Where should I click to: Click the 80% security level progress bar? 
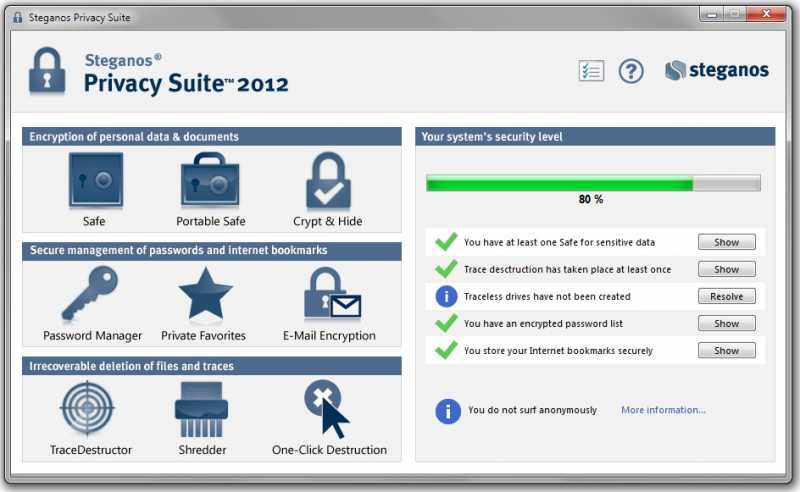coord(593,183)
